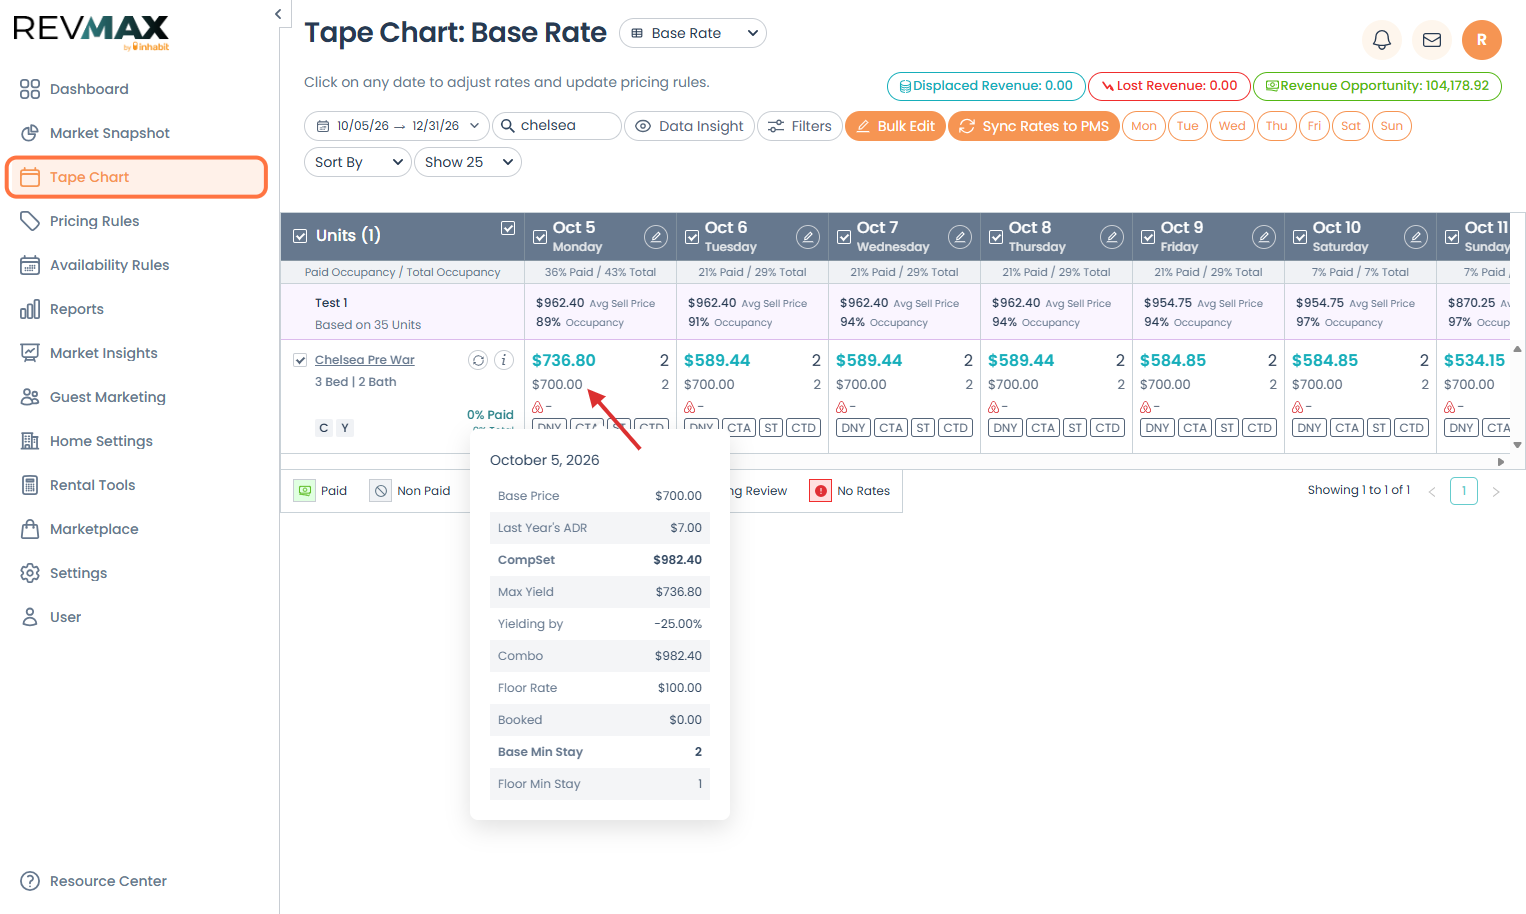1526x914 pixels.
Task: Open the info icon beside Chelsea Pre War
Action: coord(504,360)
